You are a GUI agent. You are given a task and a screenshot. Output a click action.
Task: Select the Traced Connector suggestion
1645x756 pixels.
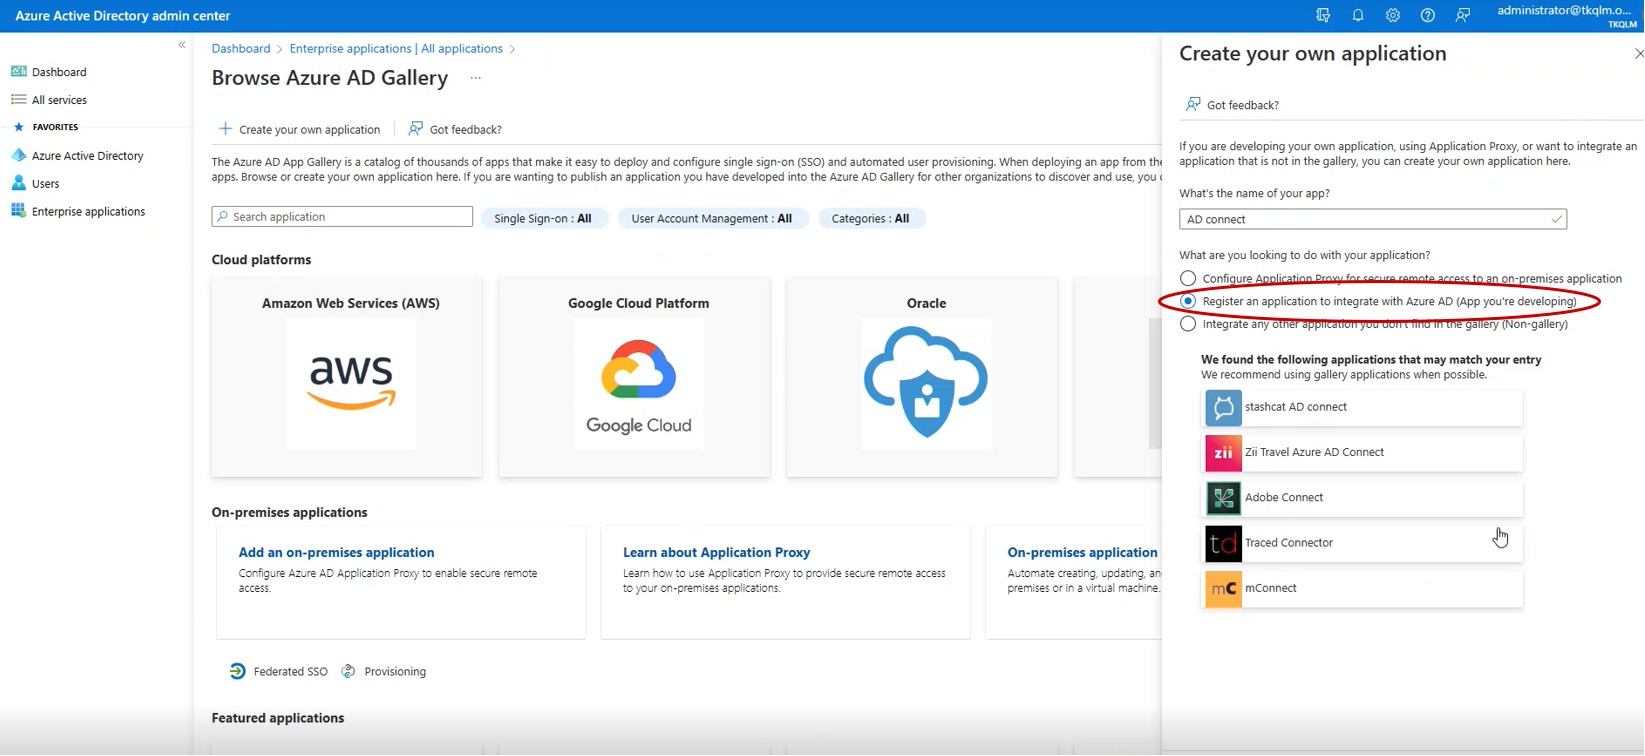coord(1363,543)
